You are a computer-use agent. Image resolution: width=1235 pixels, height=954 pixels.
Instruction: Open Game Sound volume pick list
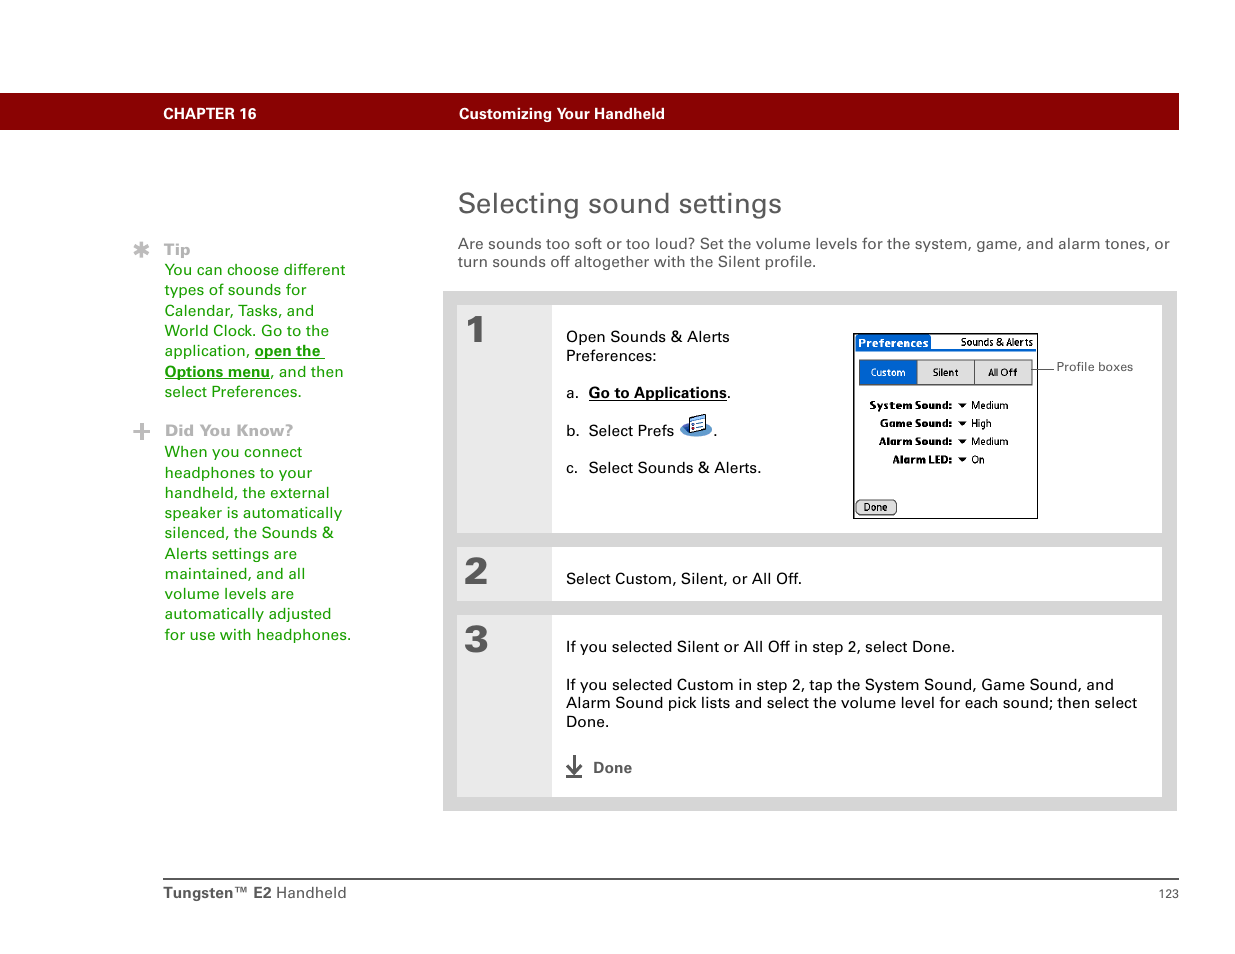click(975, 424)
